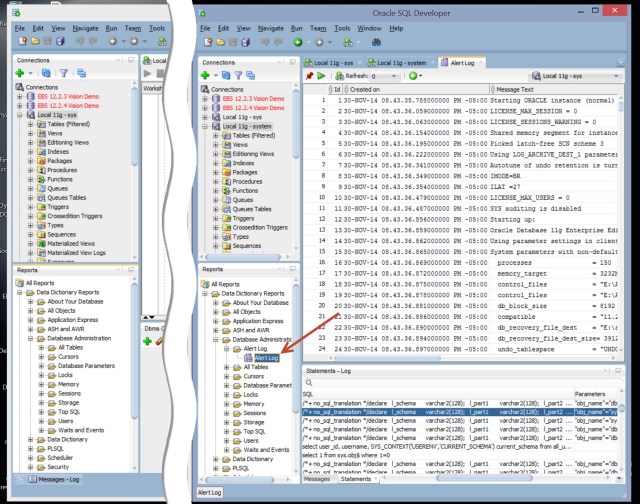Select the Alert Log report in Reports tree
The width and height of the screenshot is (640, 504).
point(266,358)
